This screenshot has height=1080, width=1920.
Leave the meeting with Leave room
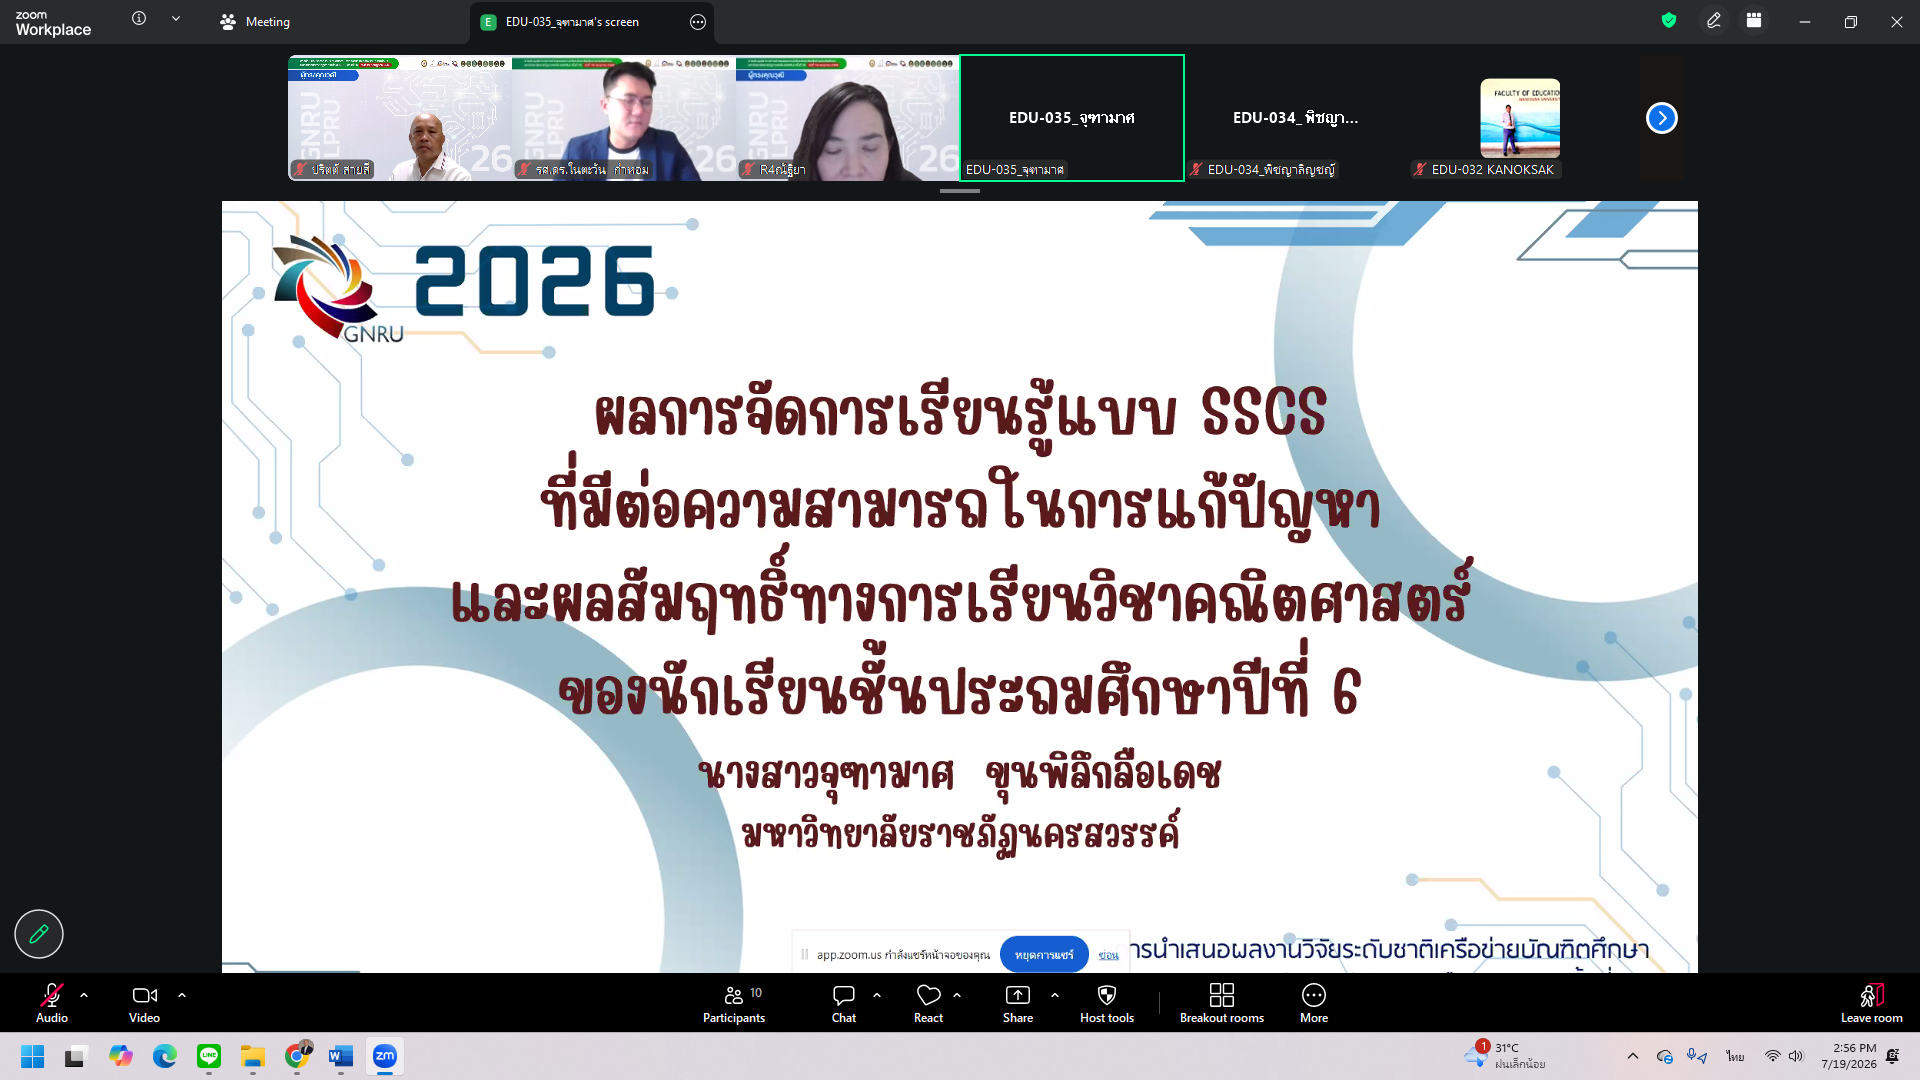[x=1872, y=1003]
